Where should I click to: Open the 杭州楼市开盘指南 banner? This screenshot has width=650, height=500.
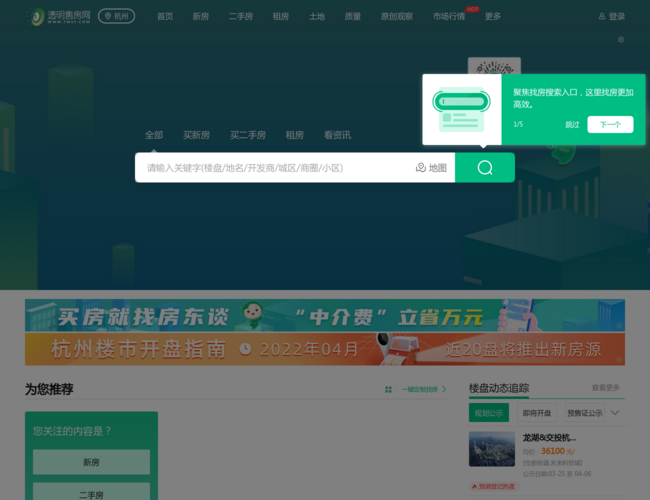(x=325, y=349)
